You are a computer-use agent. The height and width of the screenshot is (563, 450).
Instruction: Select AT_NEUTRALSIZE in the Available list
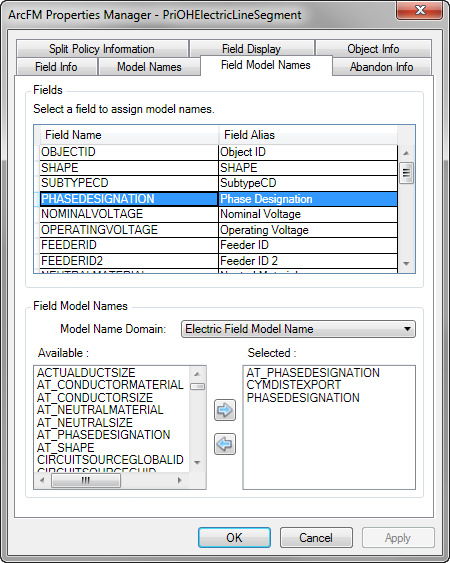(85, 422)
